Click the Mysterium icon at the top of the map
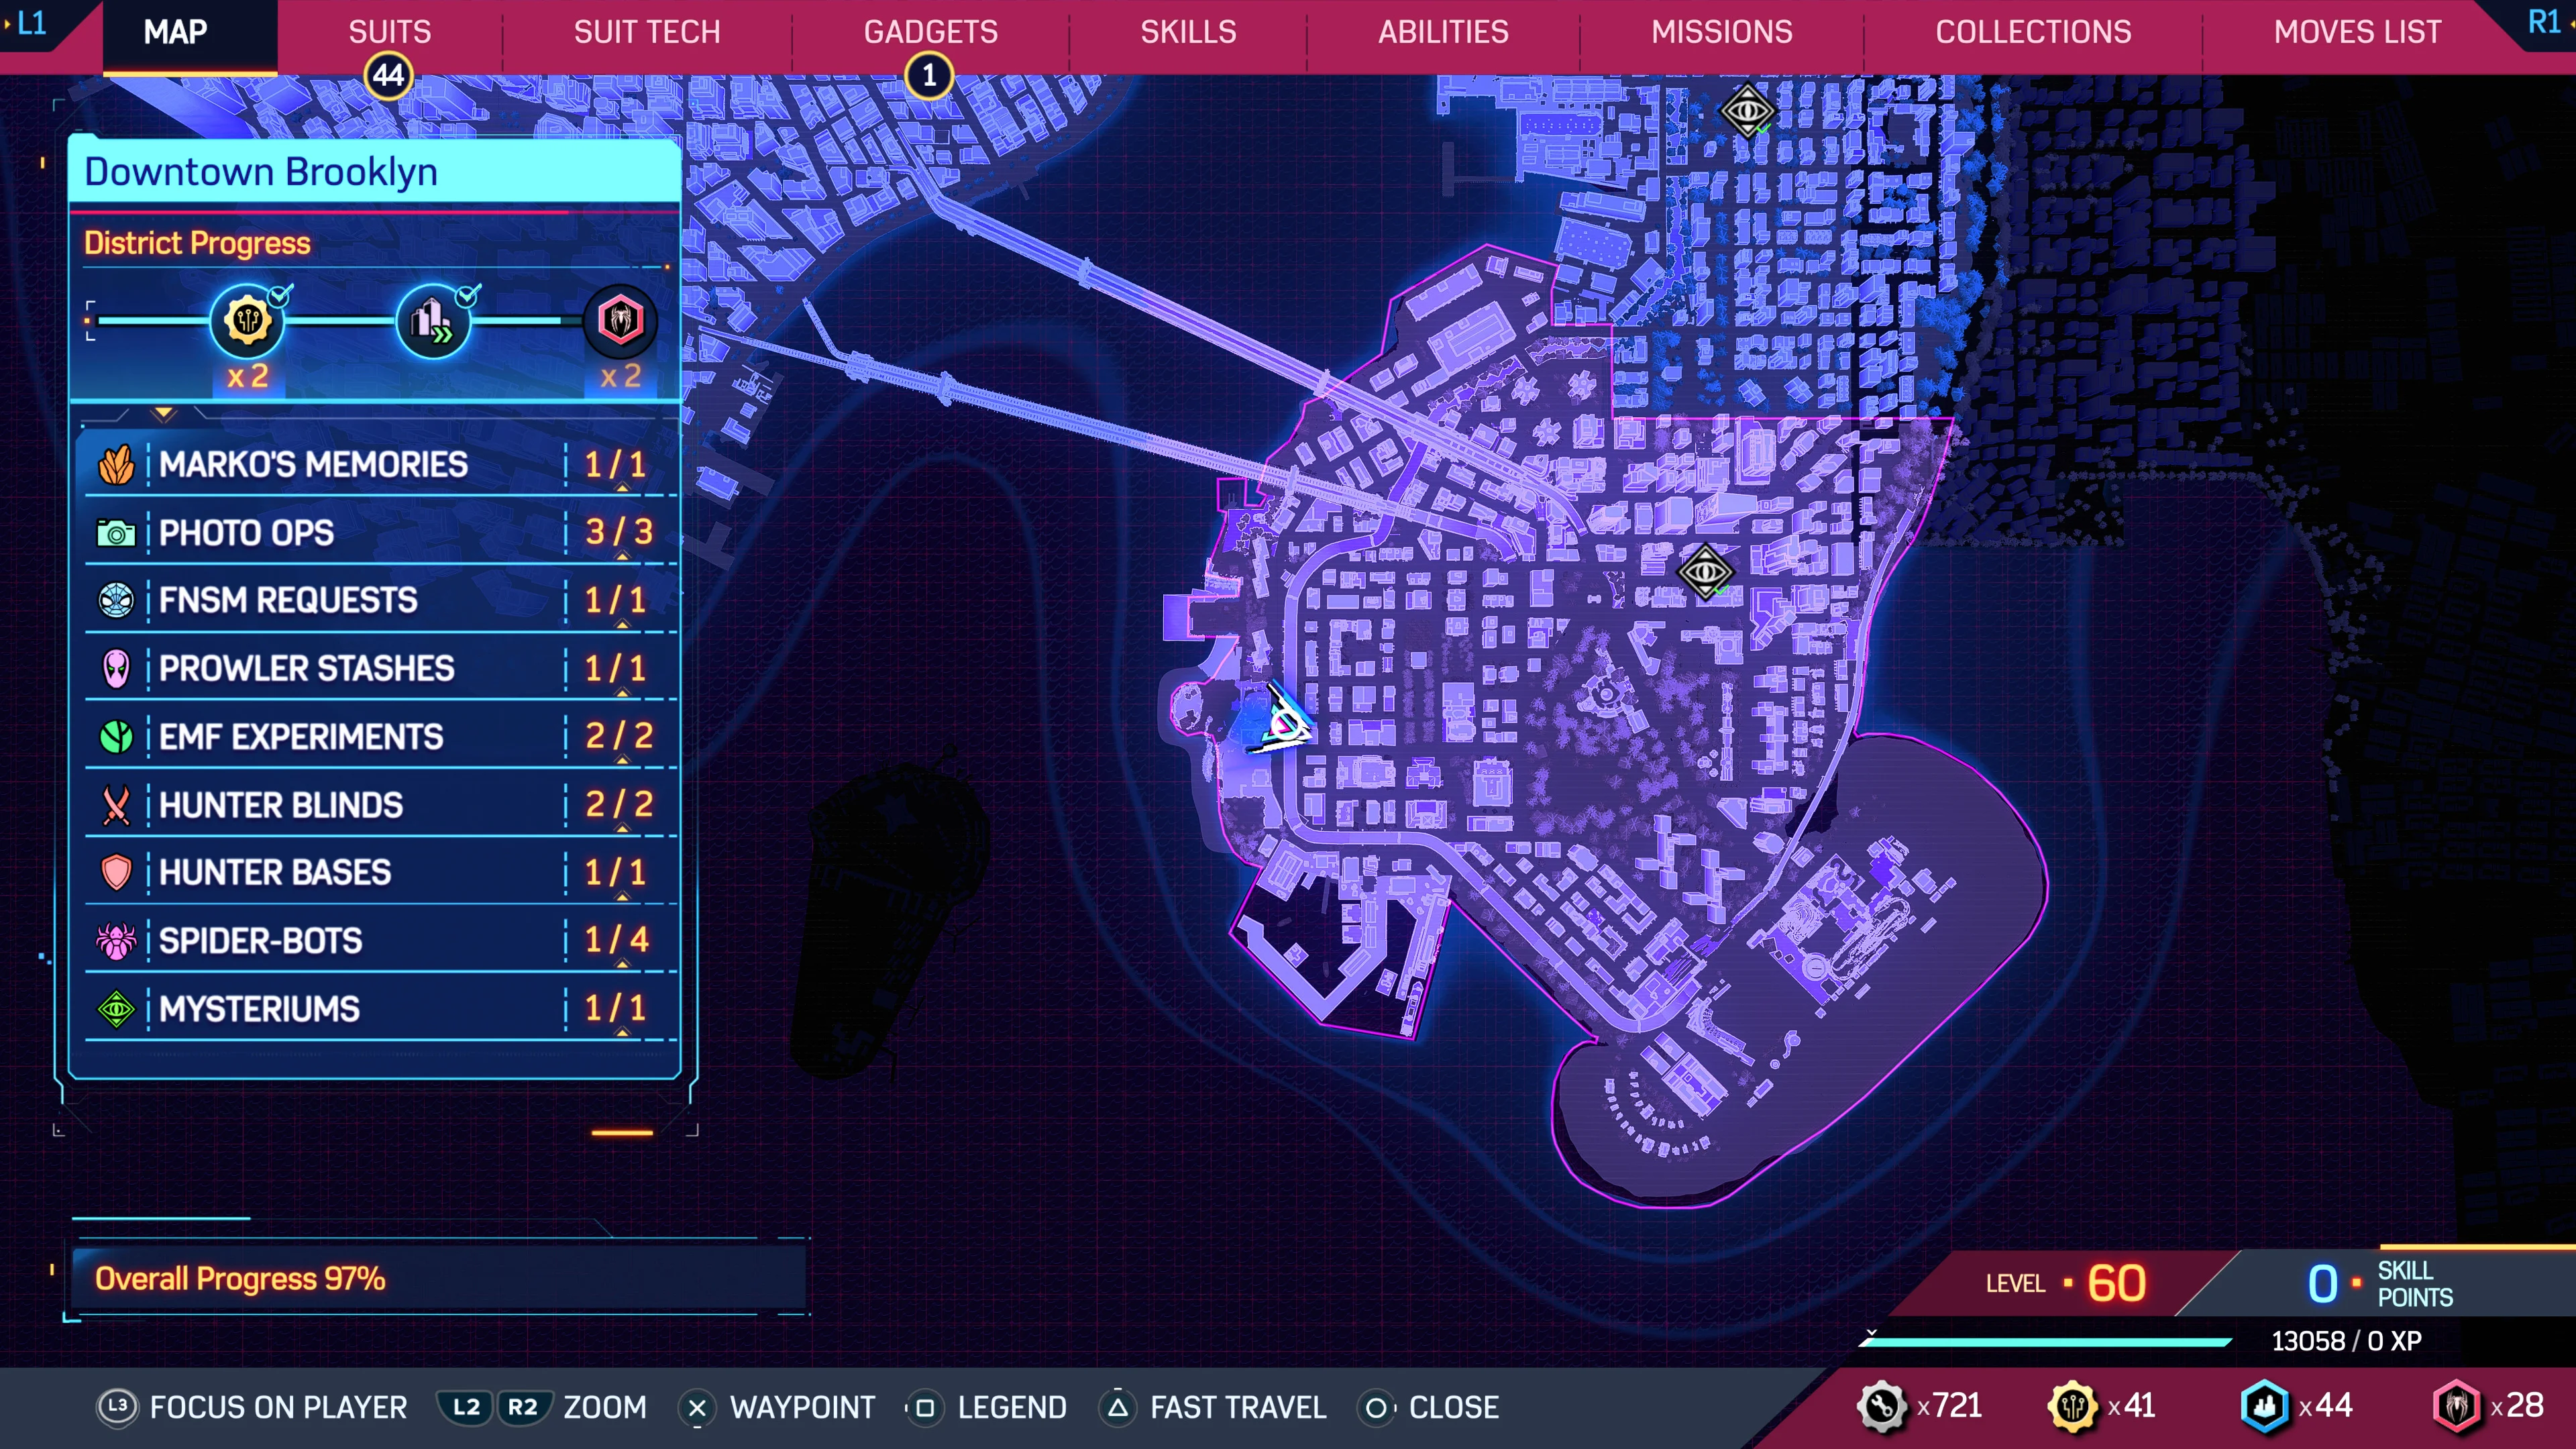This screenshot has height=1449, width=2576. coord(1747,110)
